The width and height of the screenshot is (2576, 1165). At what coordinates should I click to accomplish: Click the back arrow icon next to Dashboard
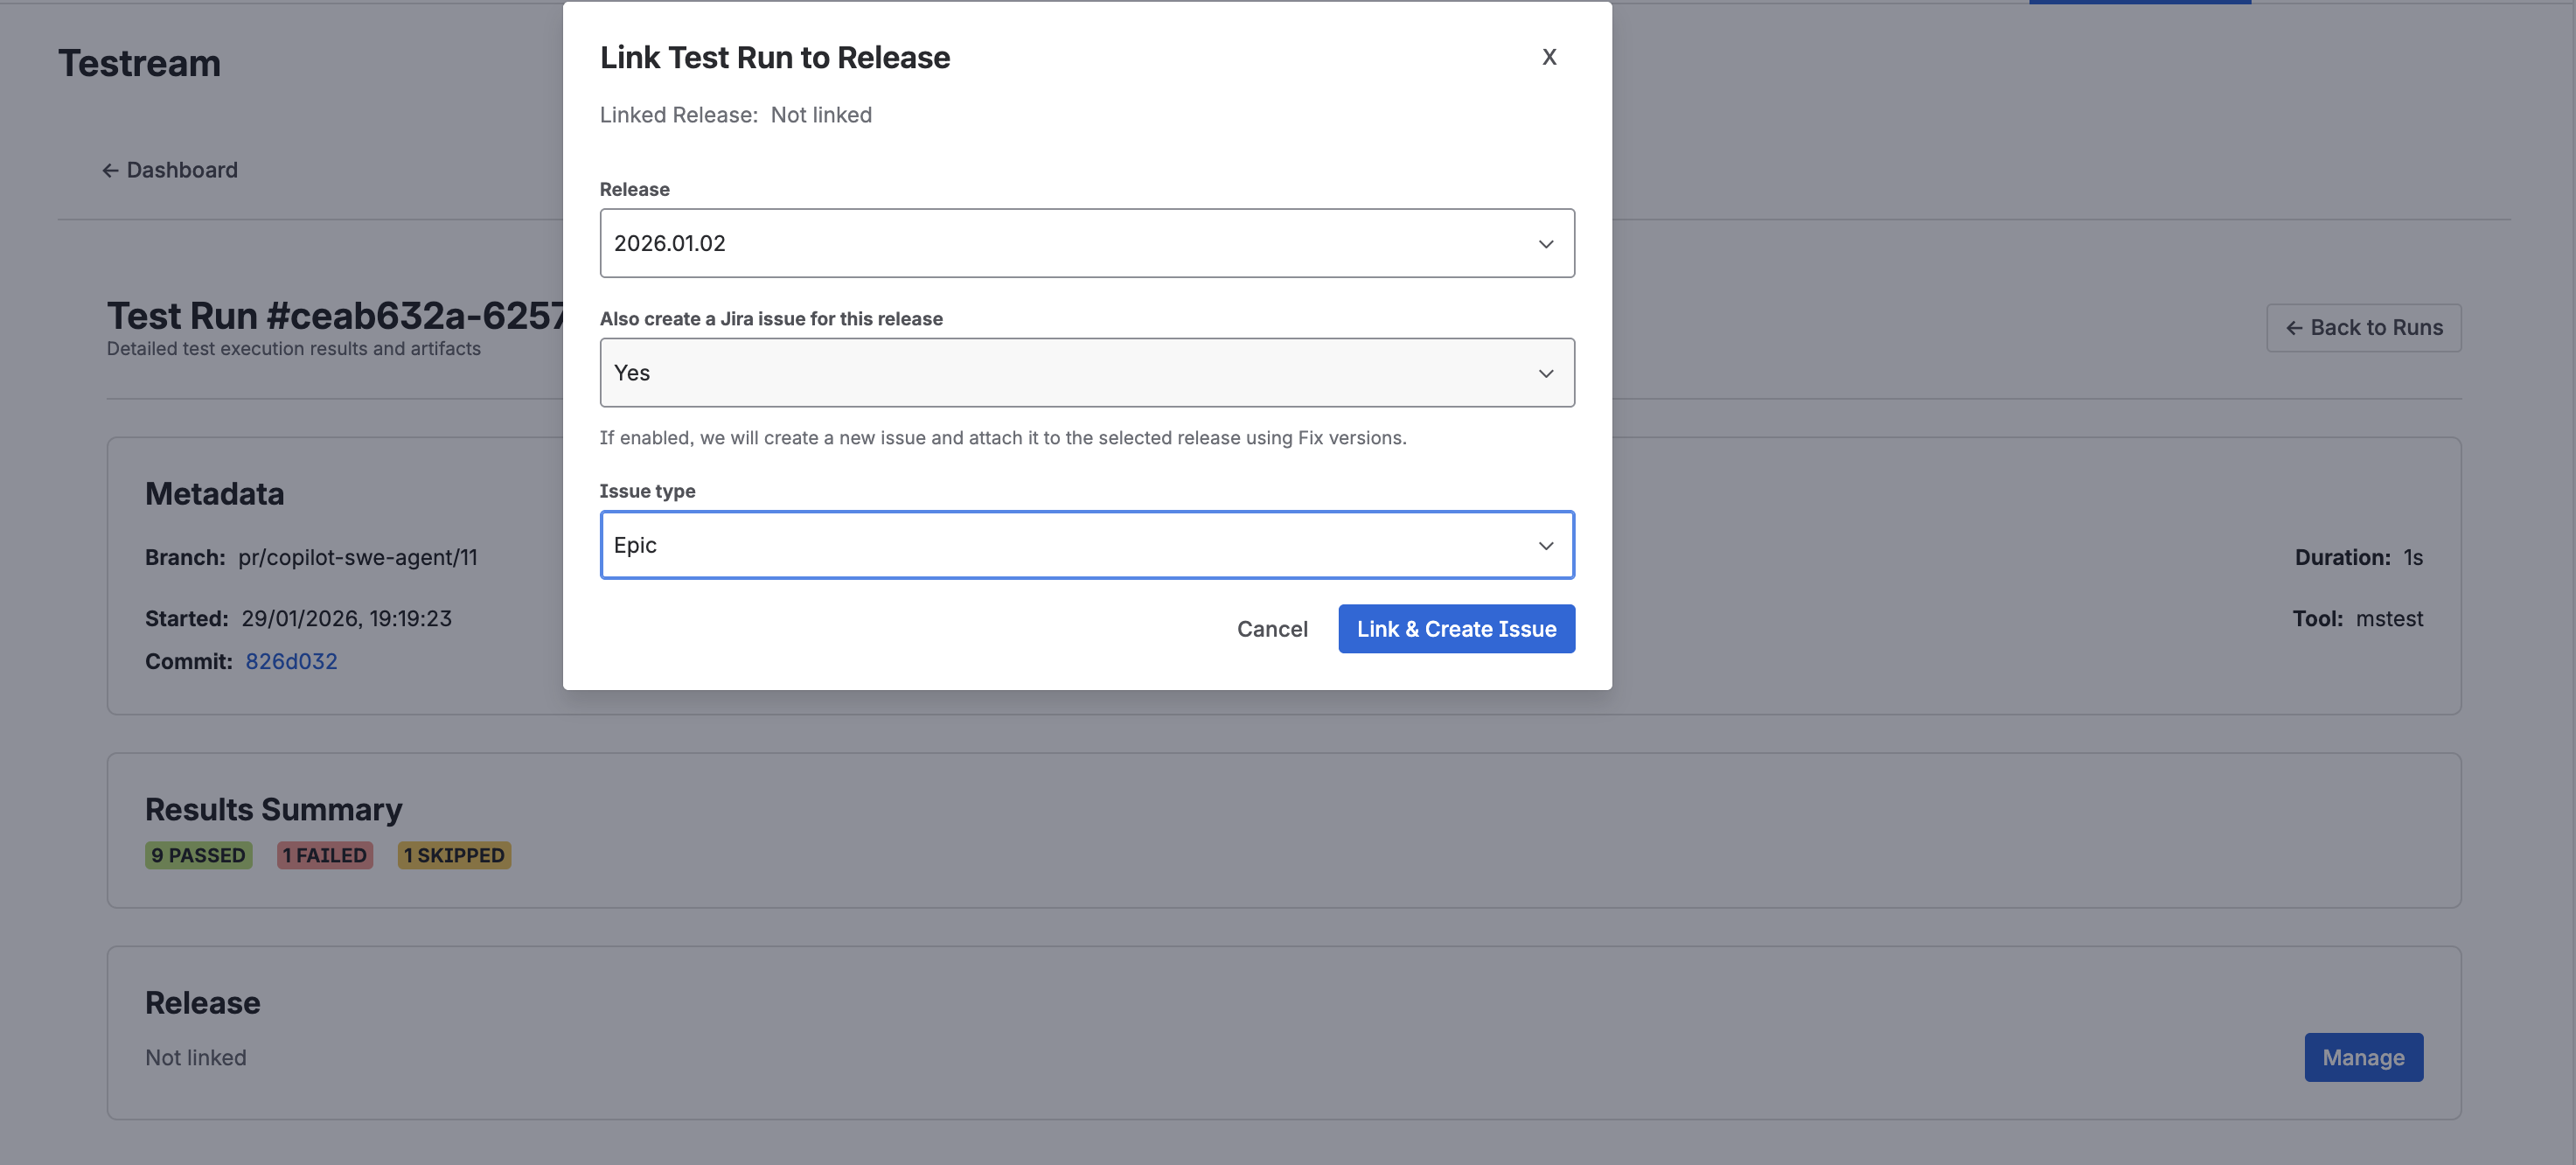point(109,170)
